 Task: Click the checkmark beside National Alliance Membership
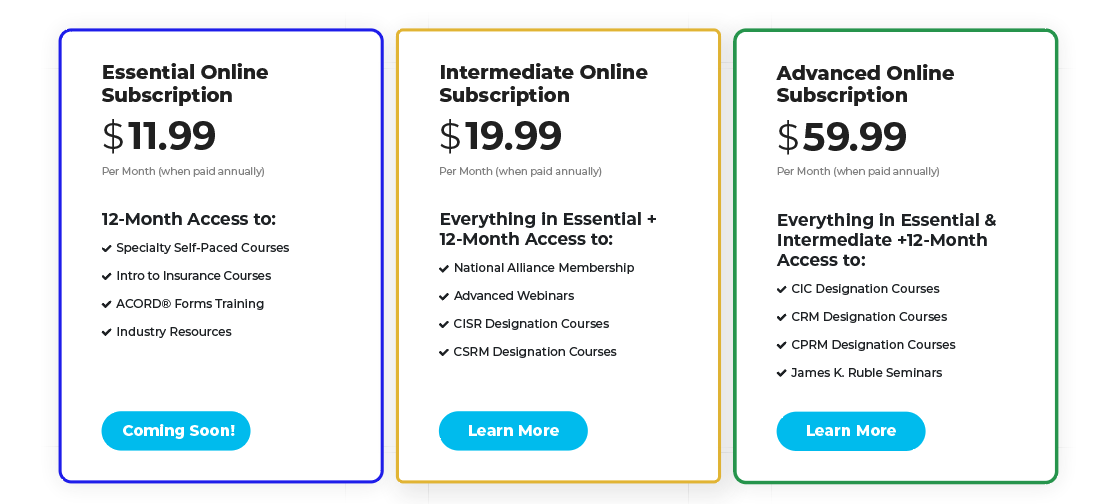click(x=444, y=268)
